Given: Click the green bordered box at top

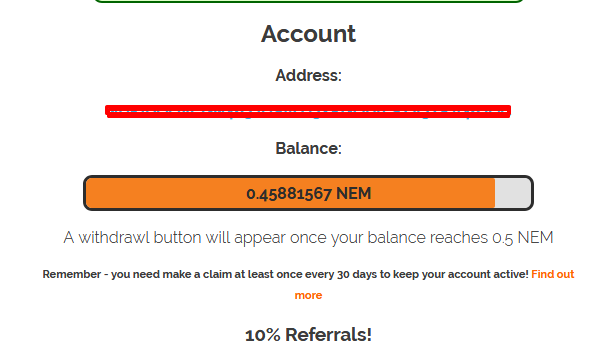Looking at the screenshot, I should point(309,1).
